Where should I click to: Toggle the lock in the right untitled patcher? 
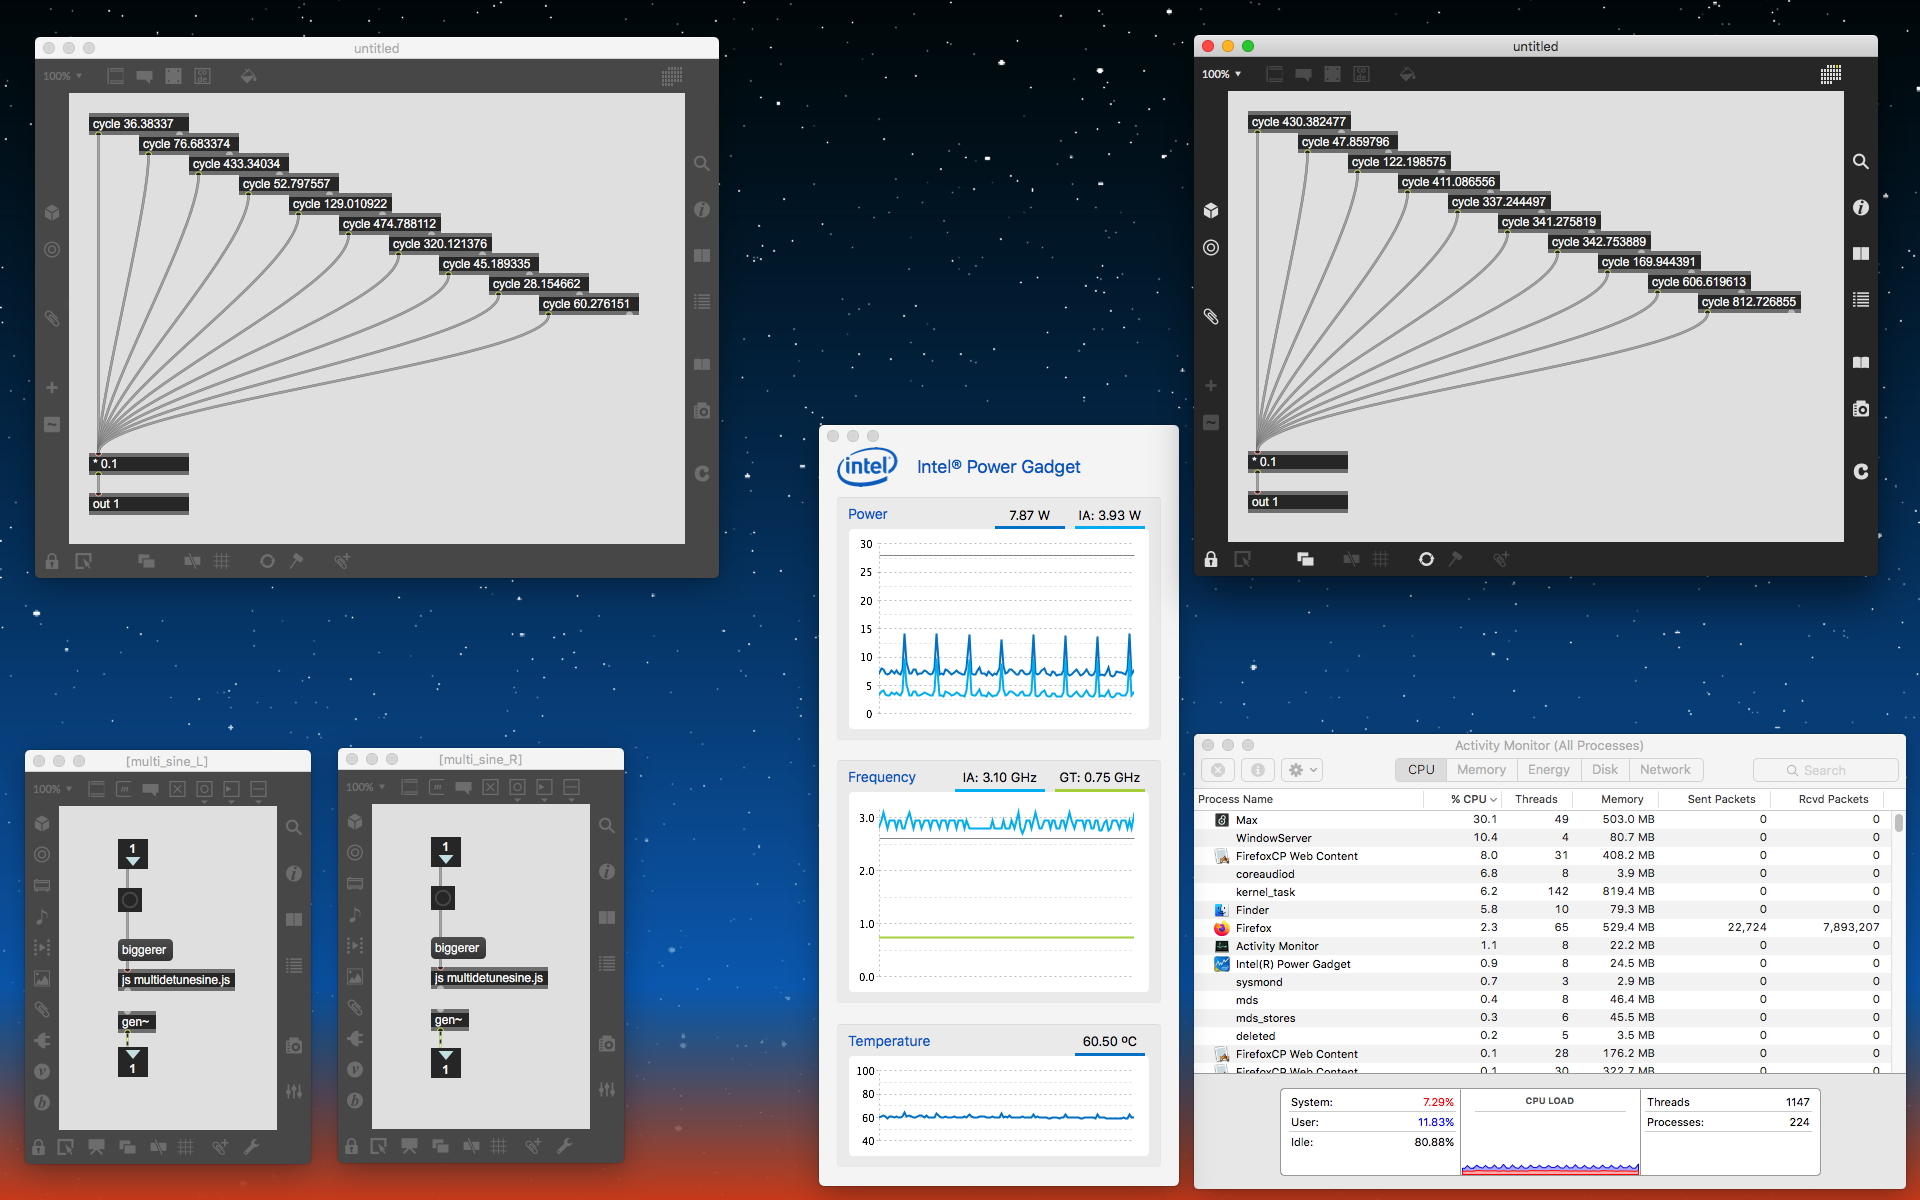1210,559
